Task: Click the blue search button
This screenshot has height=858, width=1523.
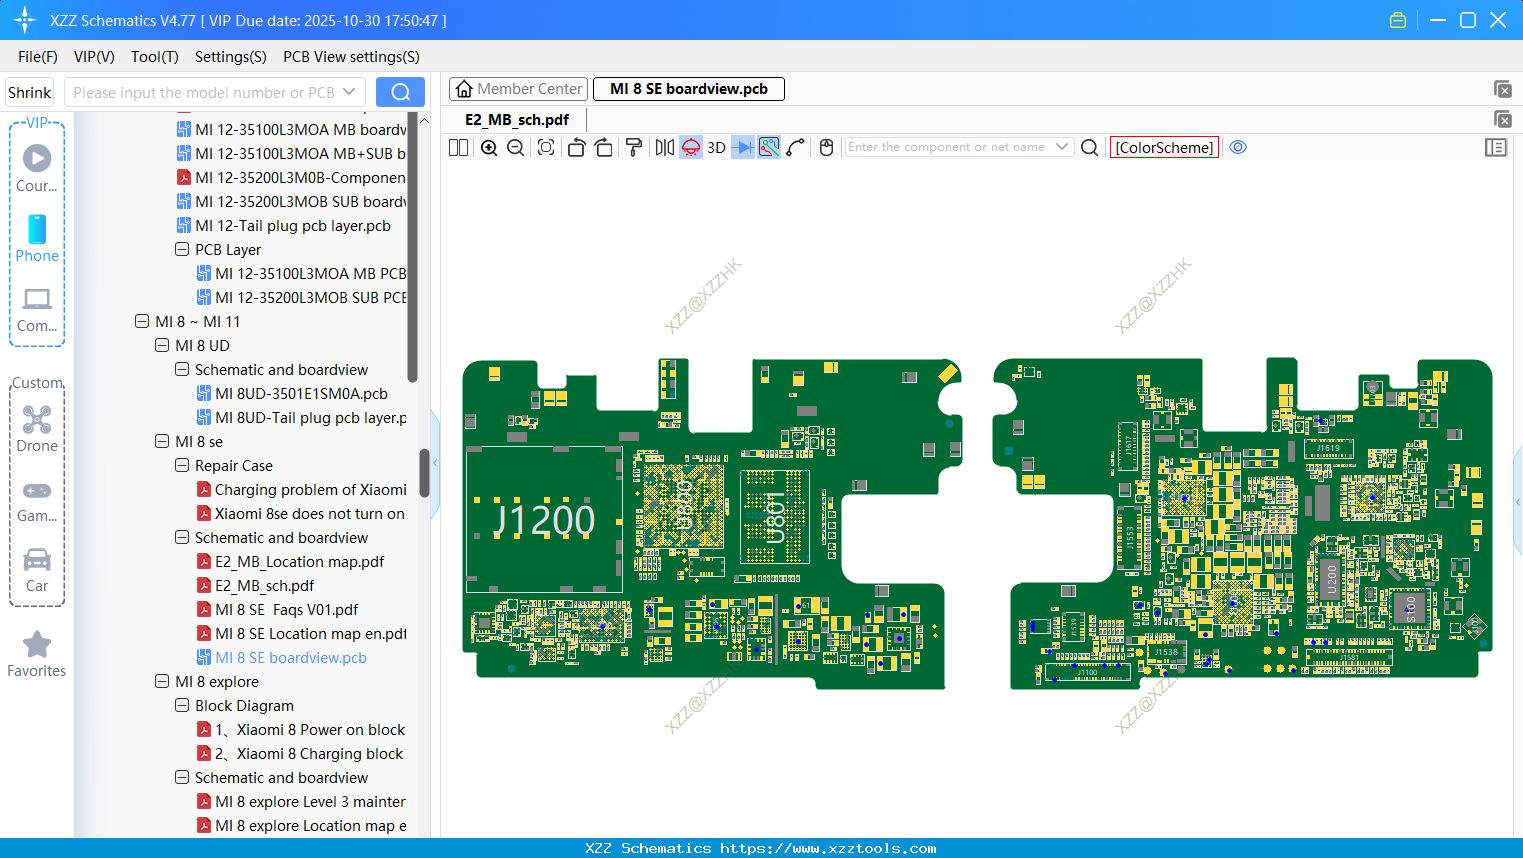Action: pos(400,92)
